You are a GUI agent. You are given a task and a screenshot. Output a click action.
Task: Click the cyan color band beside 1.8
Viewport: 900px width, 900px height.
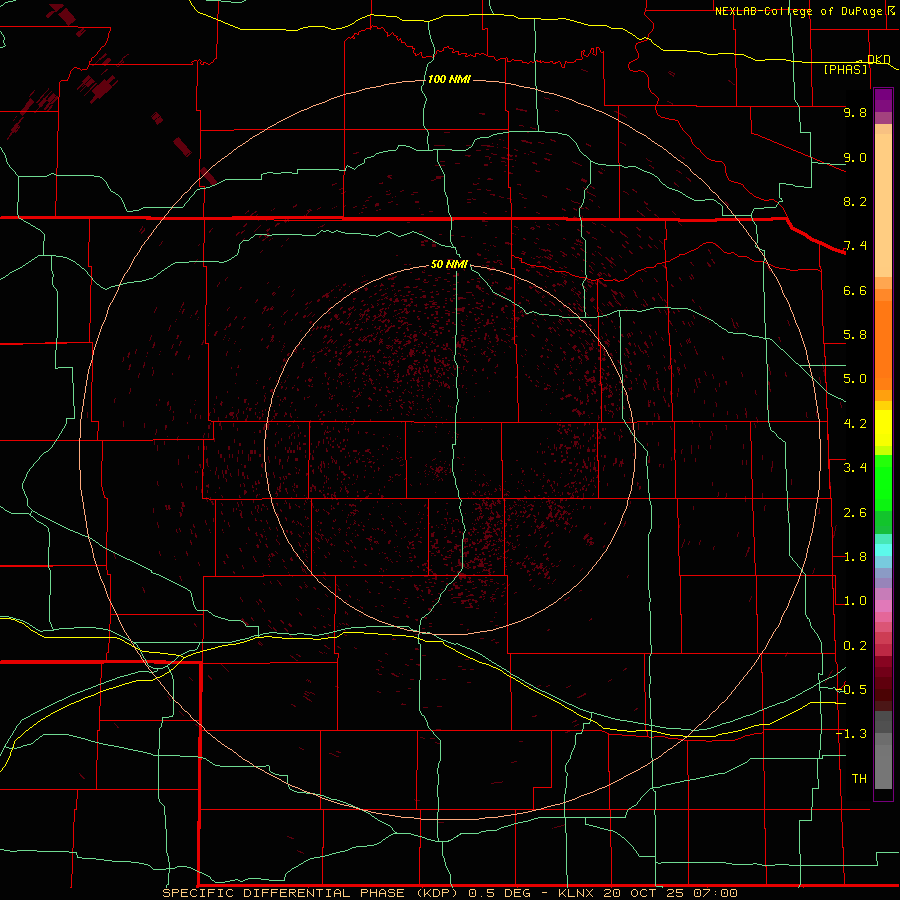pyautogui.click(x=883, y=550)
